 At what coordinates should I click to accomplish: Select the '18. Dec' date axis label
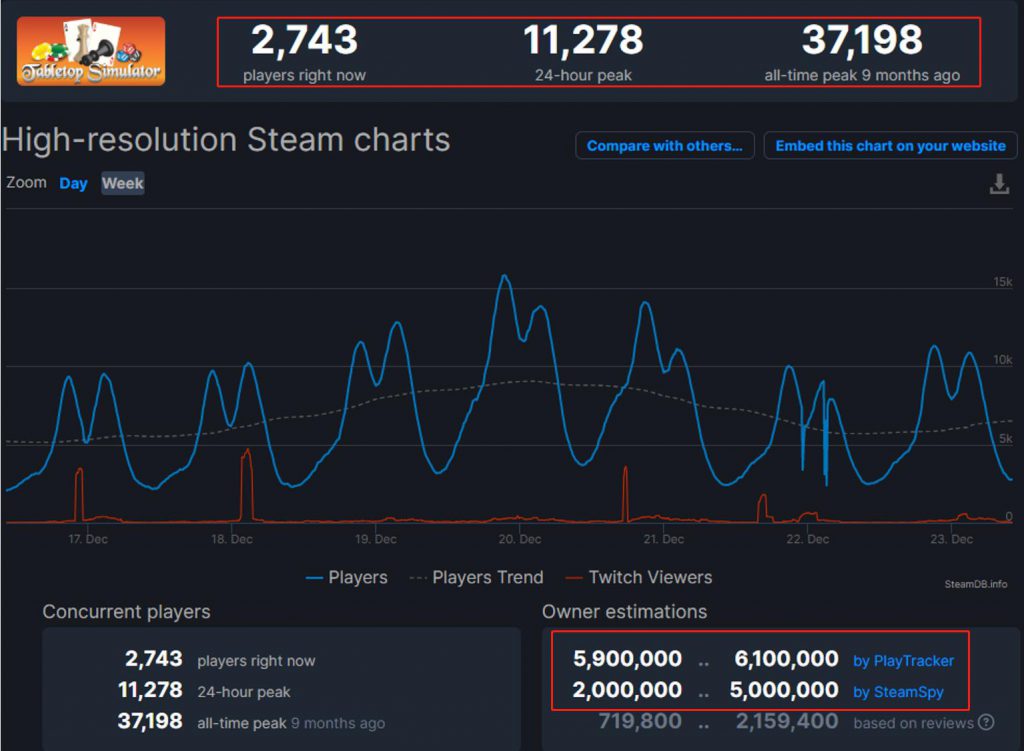coord(232,539)
